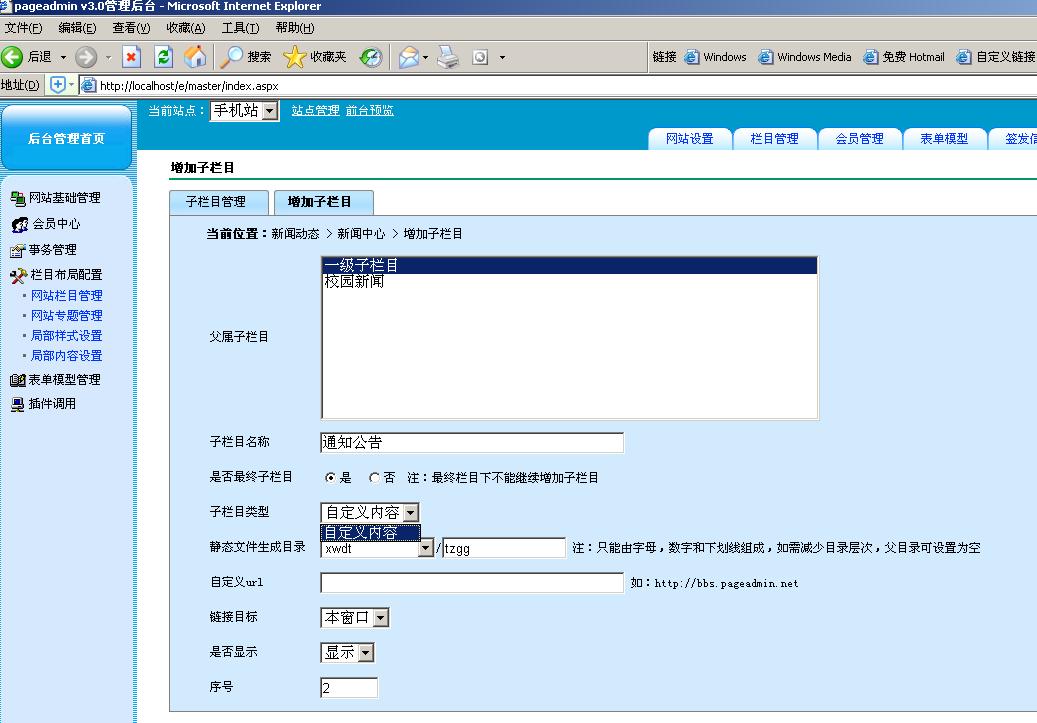The width and height of the screenshot is (1037, 723).
Task: Open the Favorites star icon
Action: click(x=294, y=57)
